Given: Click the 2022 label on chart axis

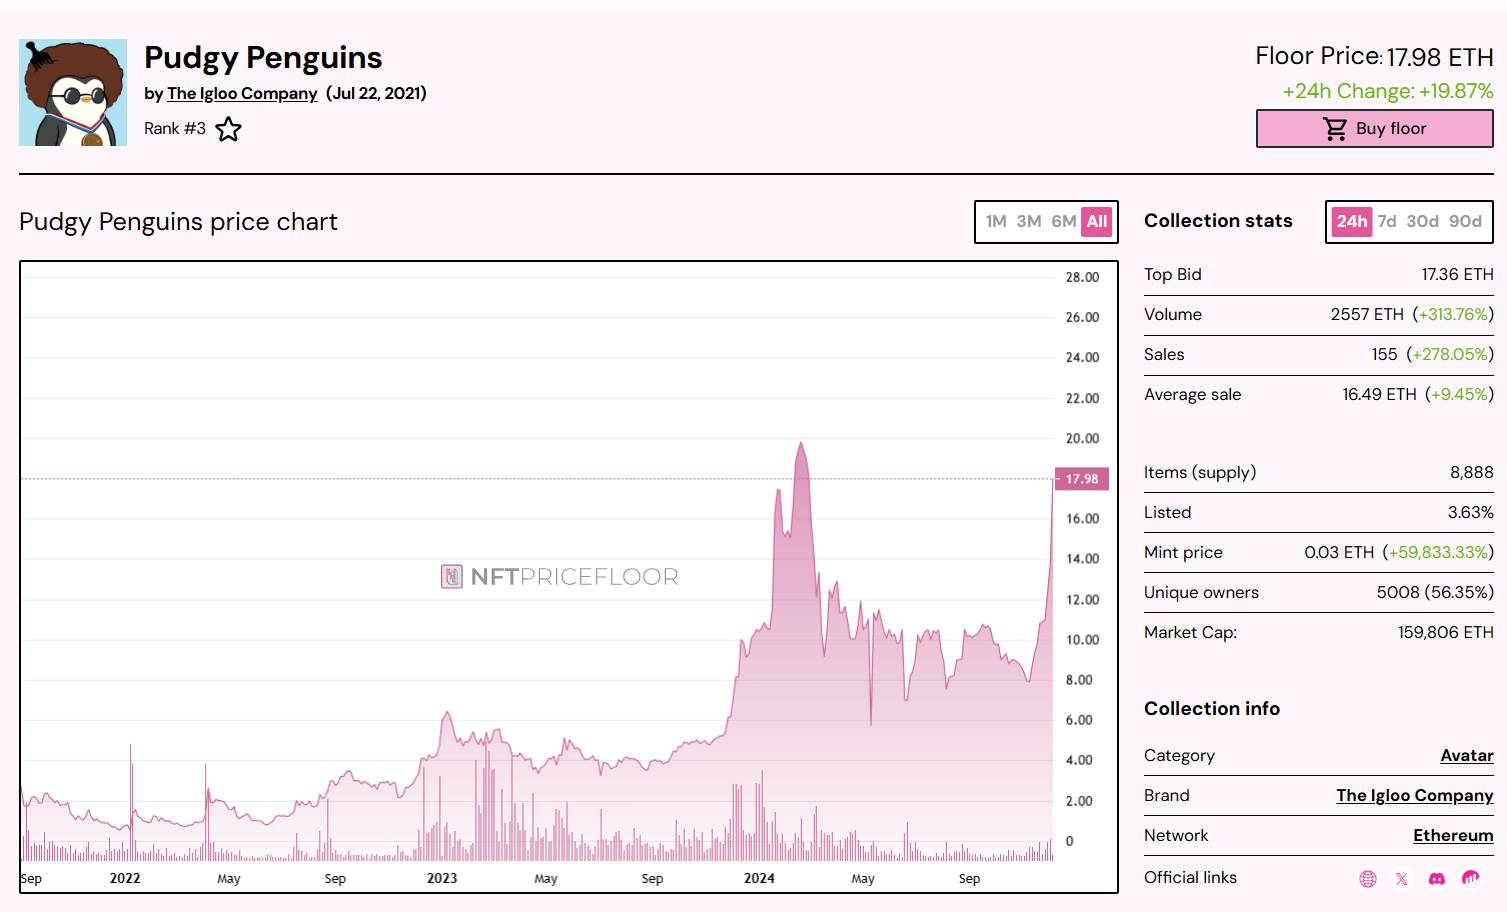Looking at the screenshot, I should click(x=125, y=879).
